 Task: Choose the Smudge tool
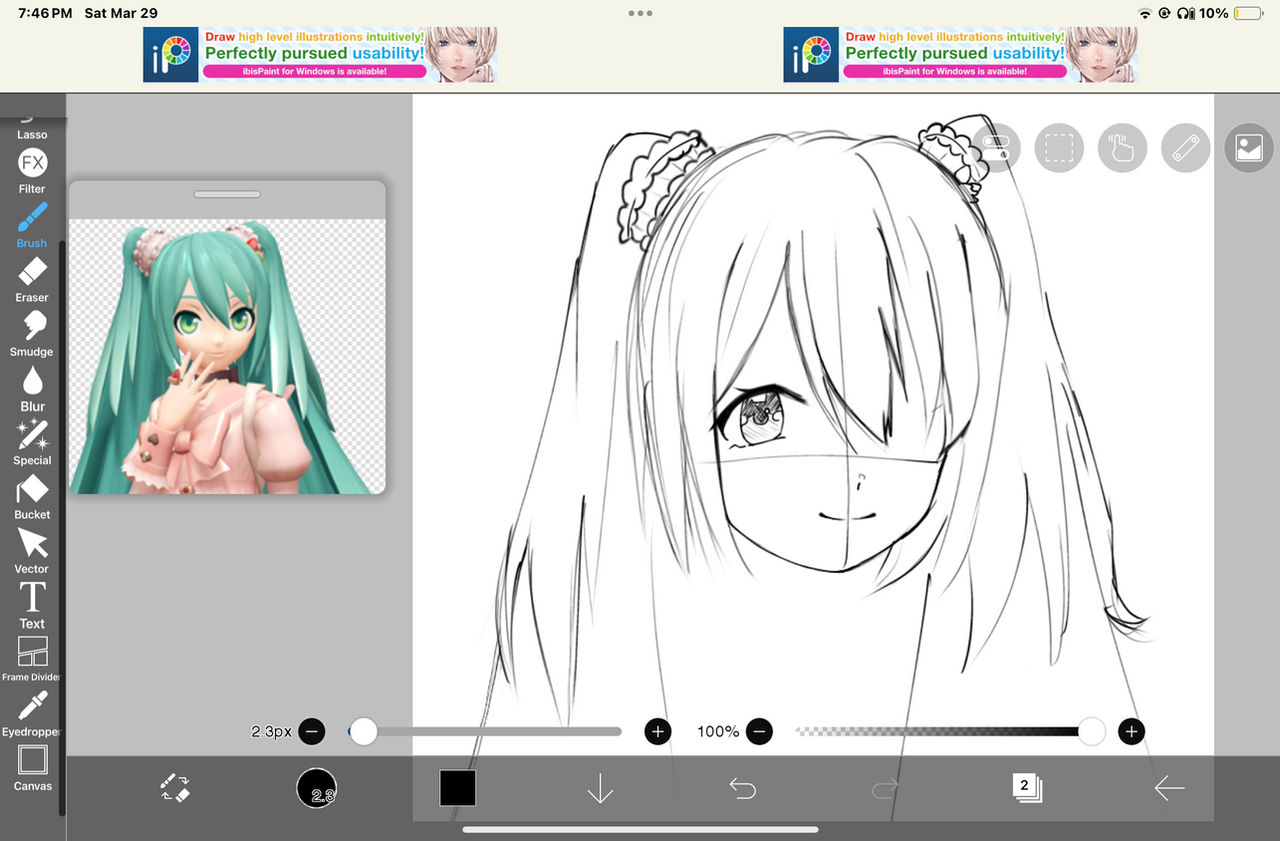click(32, 334)
